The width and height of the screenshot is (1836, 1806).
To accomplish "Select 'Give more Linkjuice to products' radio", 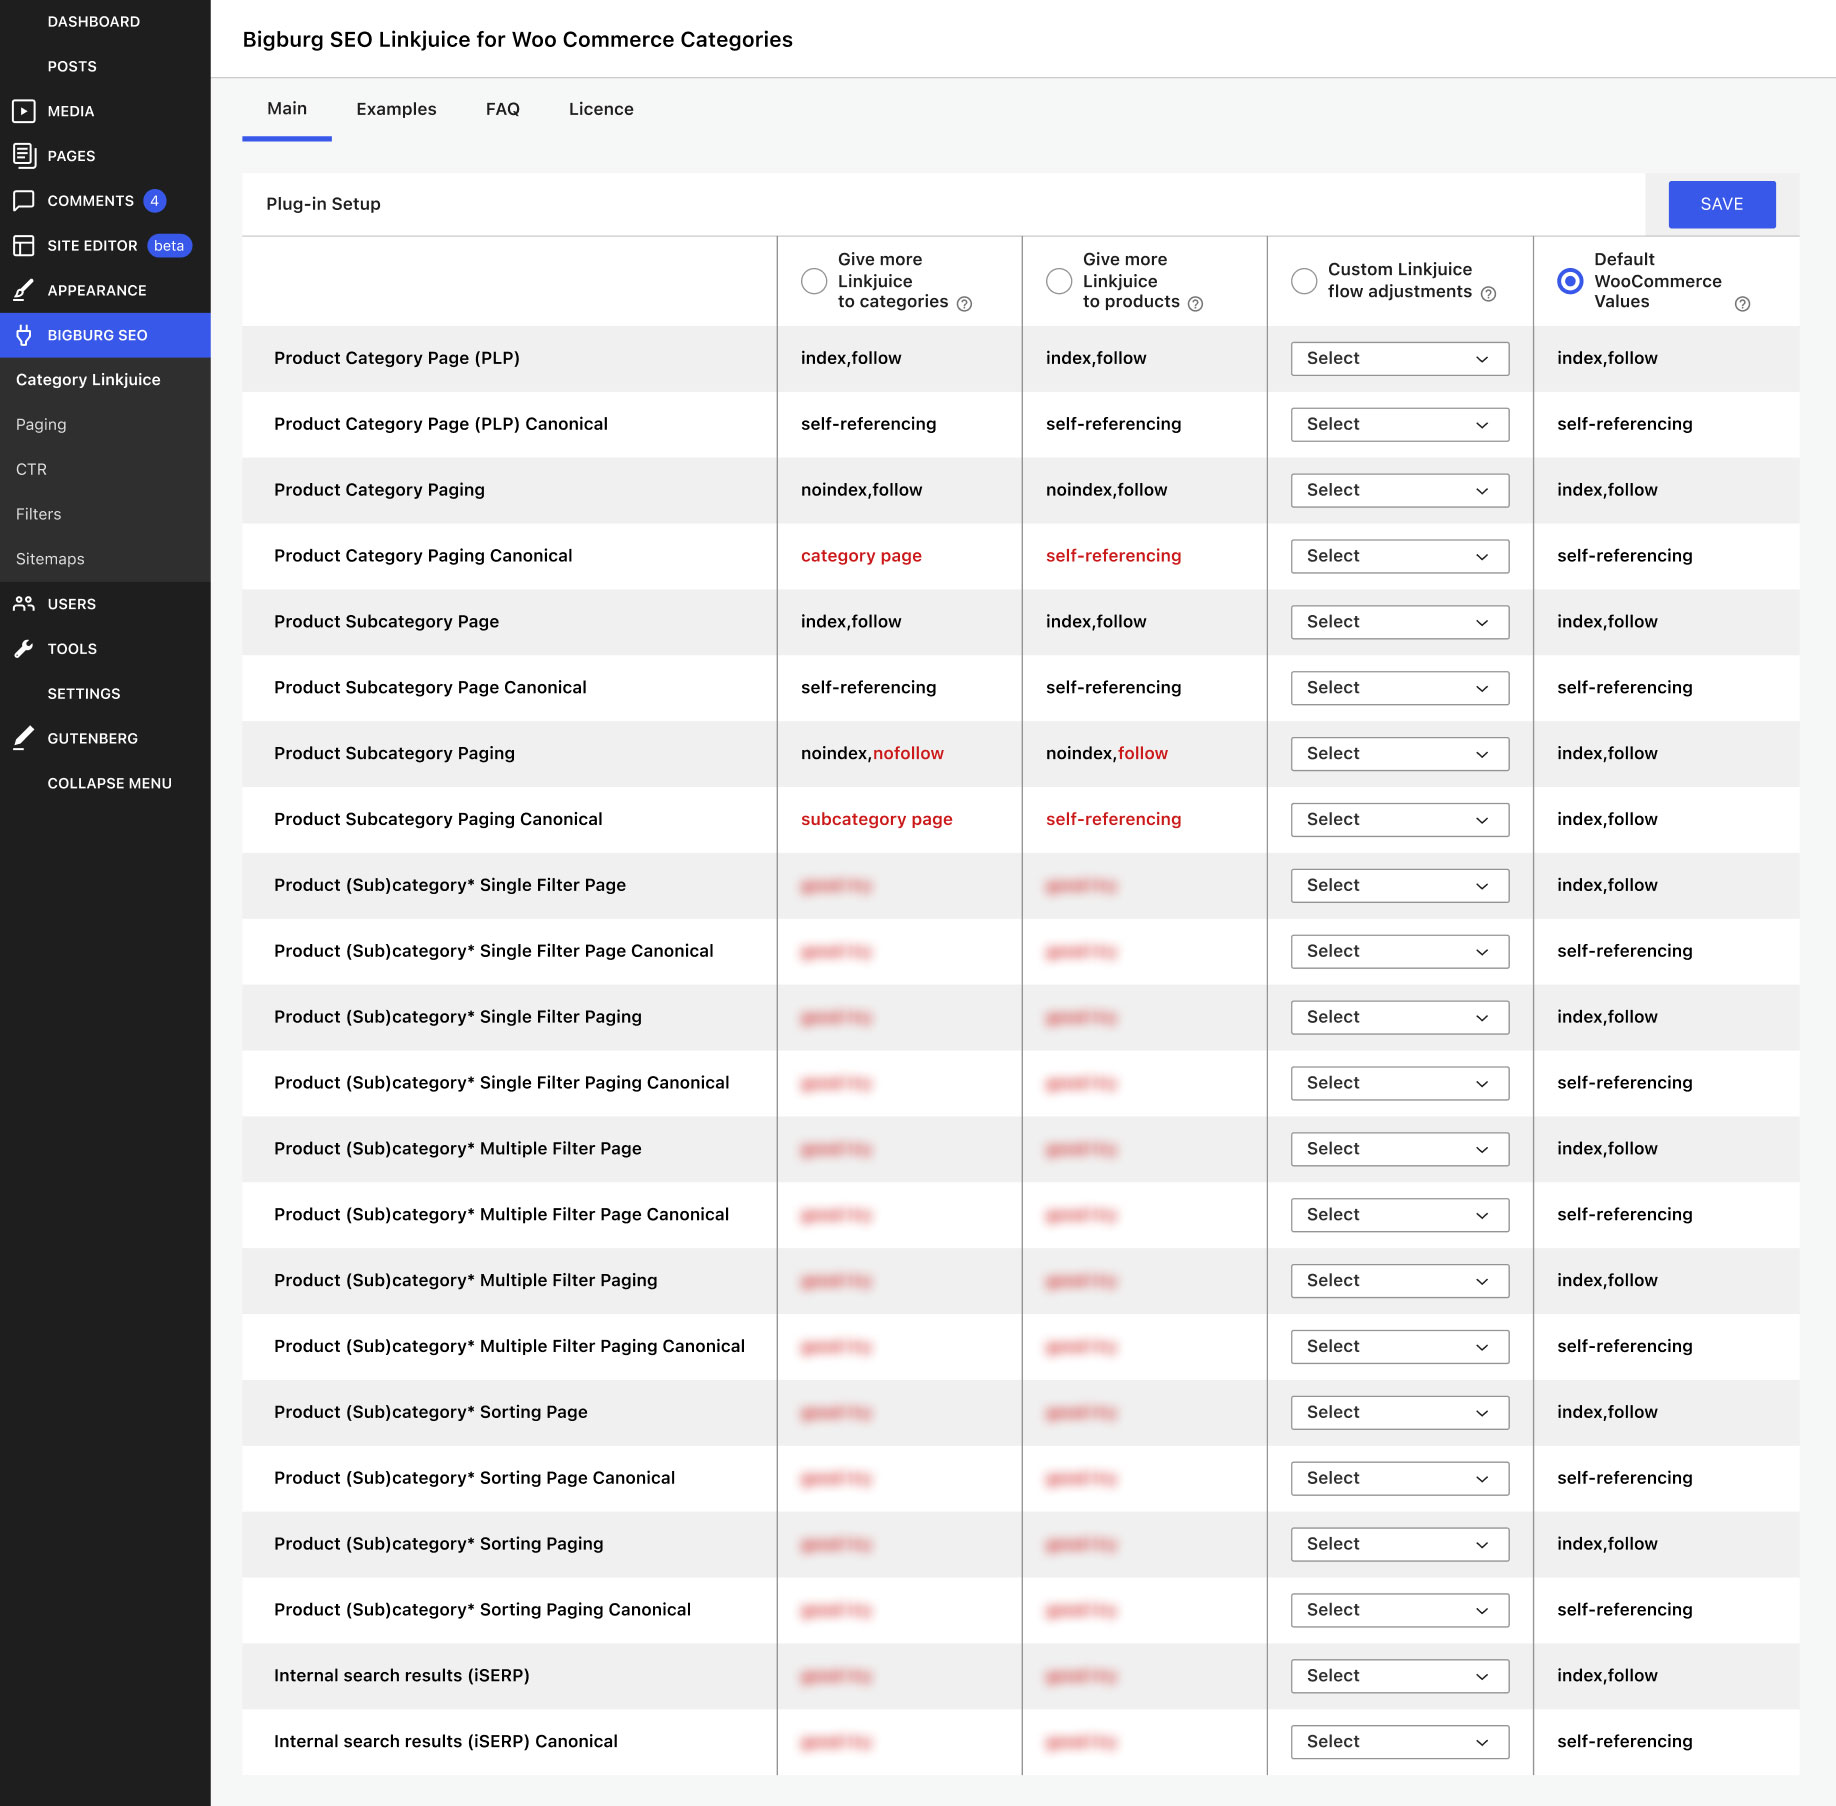I will pos(1059,281).
